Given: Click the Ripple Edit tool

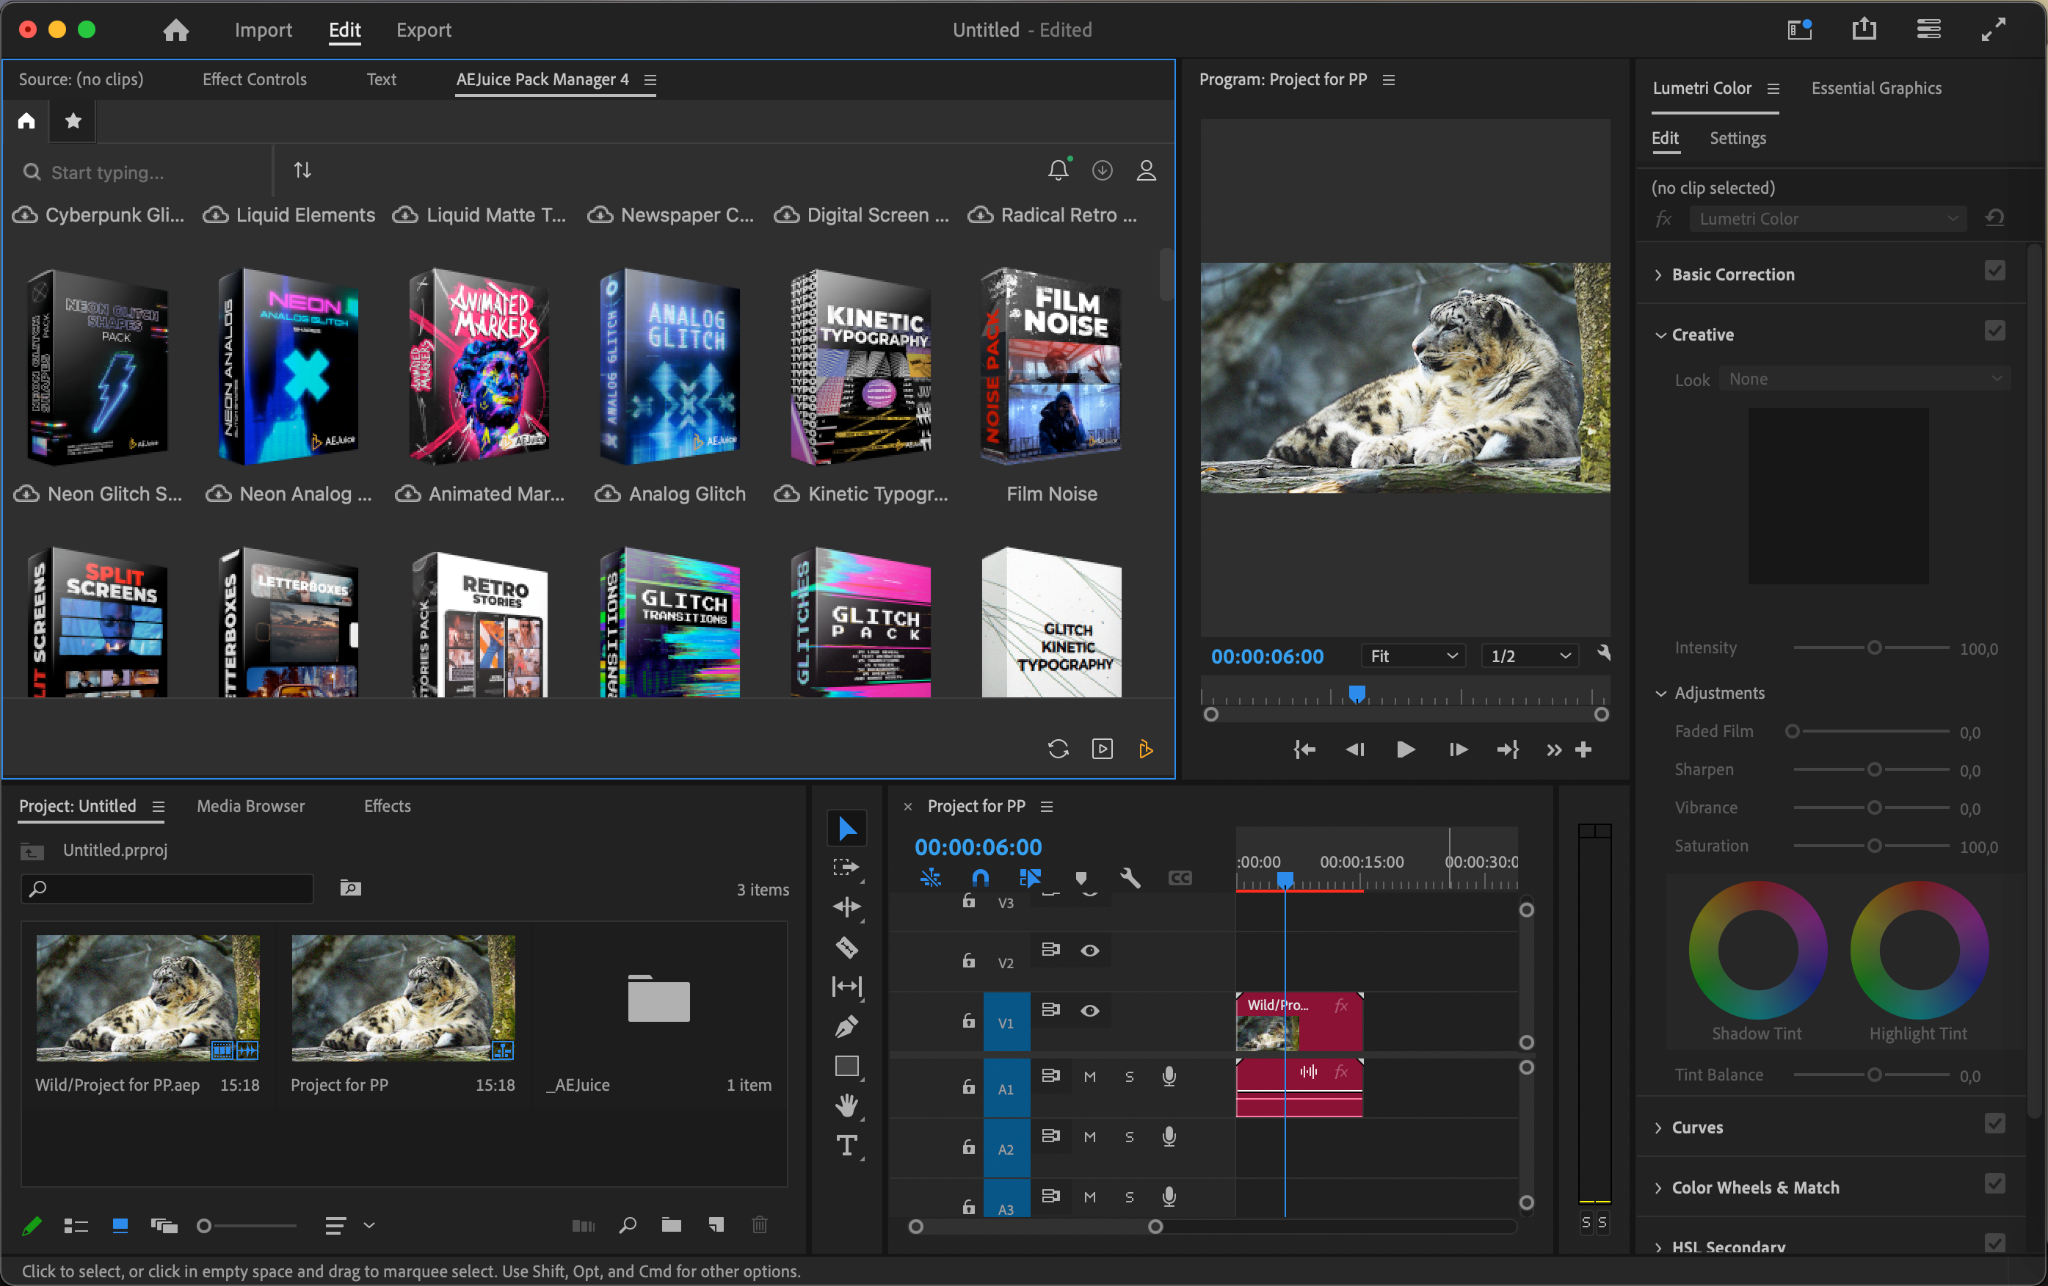Looking at the screenshot, I should click(x=846, y=907).
